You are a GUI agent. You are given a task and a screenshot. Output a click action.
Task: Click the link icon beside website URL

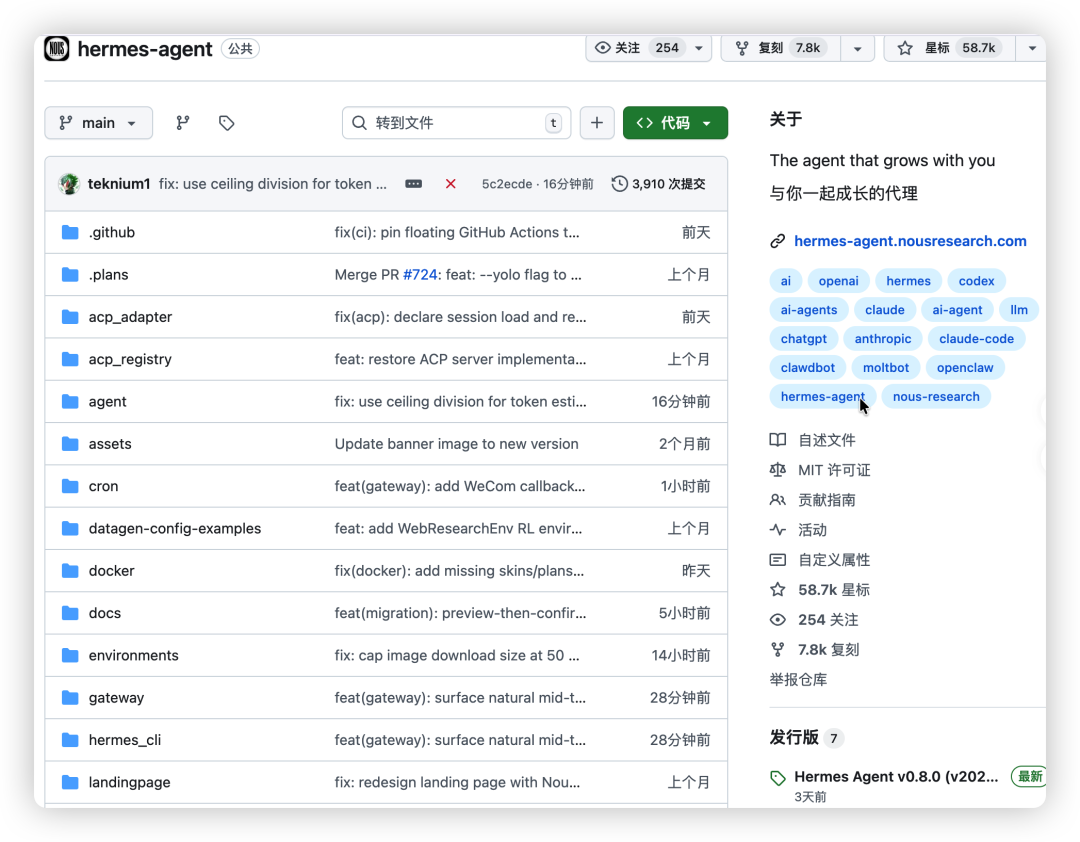(x=778, y=241)
